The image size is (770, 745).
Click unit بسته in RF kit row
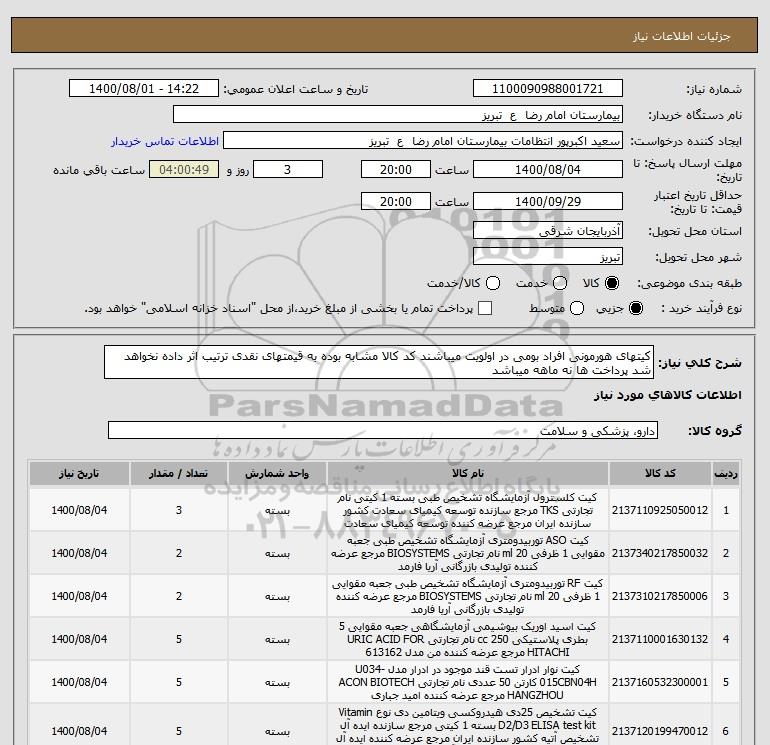277,596
